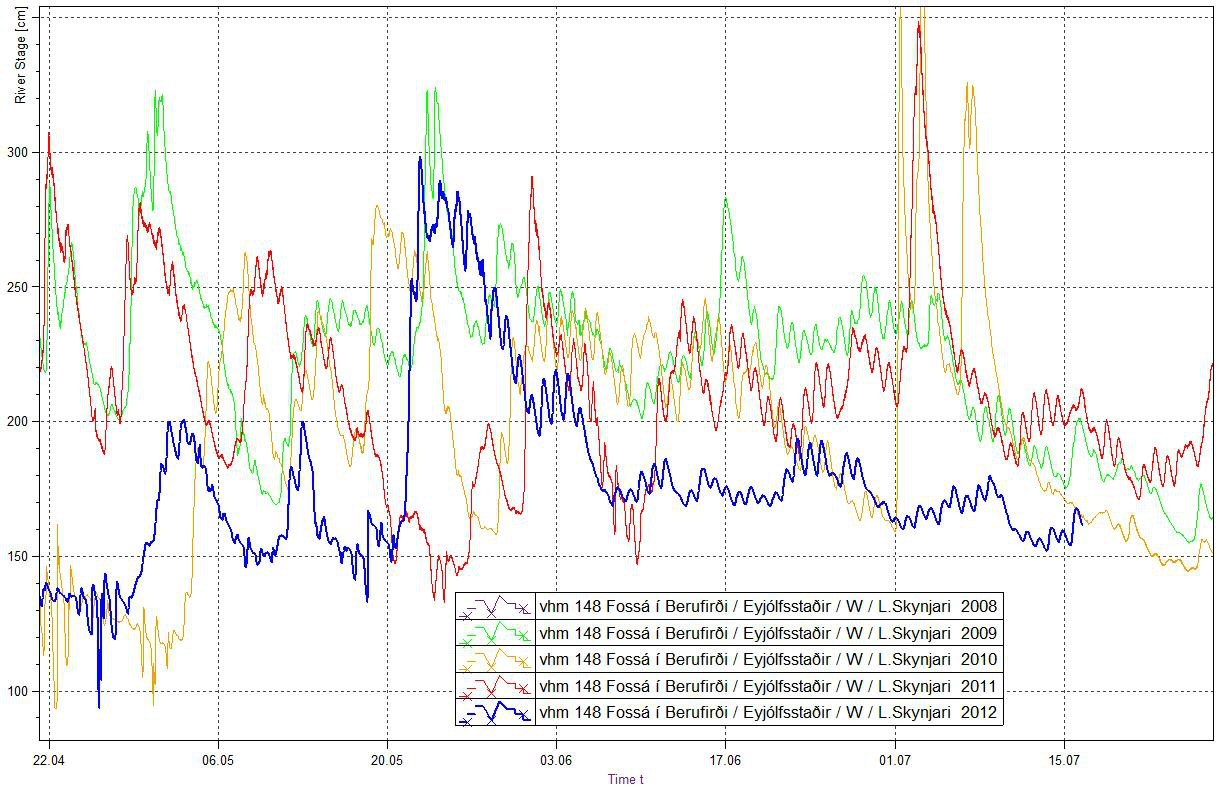
Task: Select the legend text ending in 2008
Action: point(767,606)
